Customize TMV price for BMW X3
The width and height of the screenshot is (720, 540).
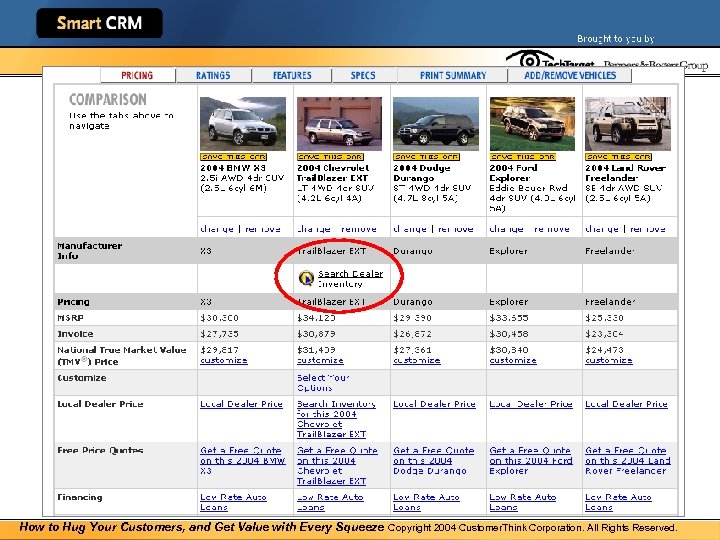[x=224, y=360]
